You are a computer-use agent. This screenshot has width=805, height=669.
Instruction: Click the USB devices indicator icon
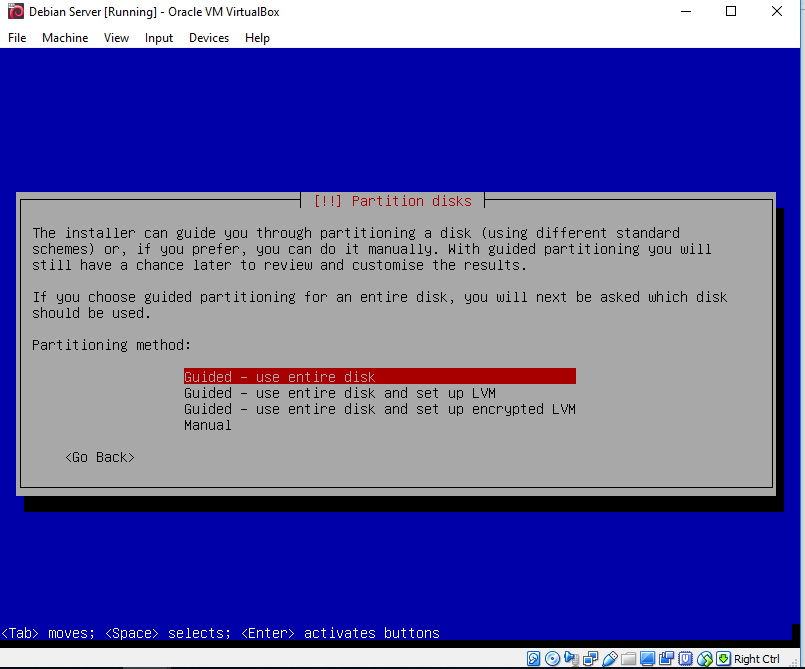[610, 659]
